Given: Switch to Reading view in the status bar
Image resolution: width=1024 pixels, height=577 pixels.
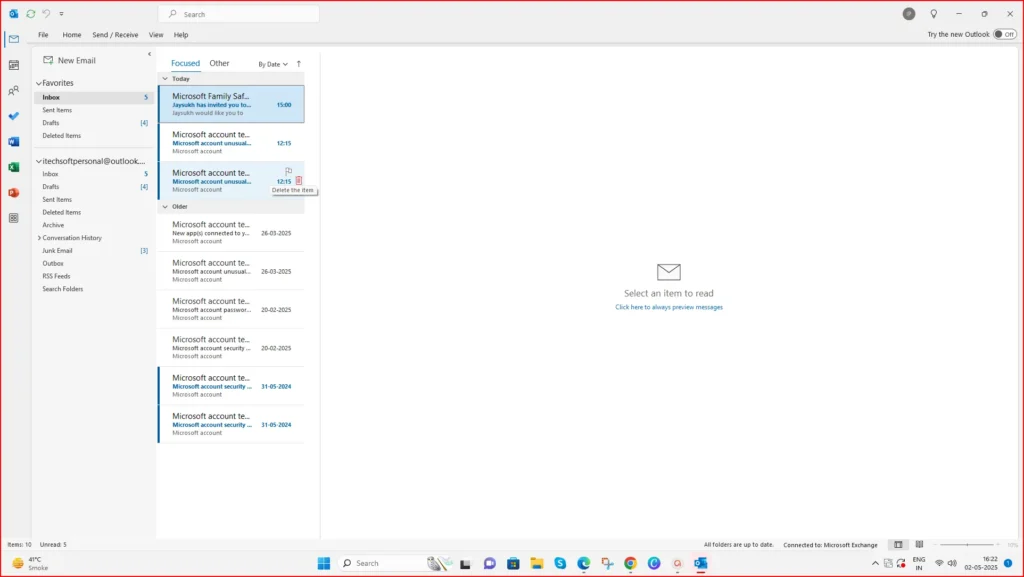Looking at the screenshot, I should pyautogui.click(x=918, y=545).
